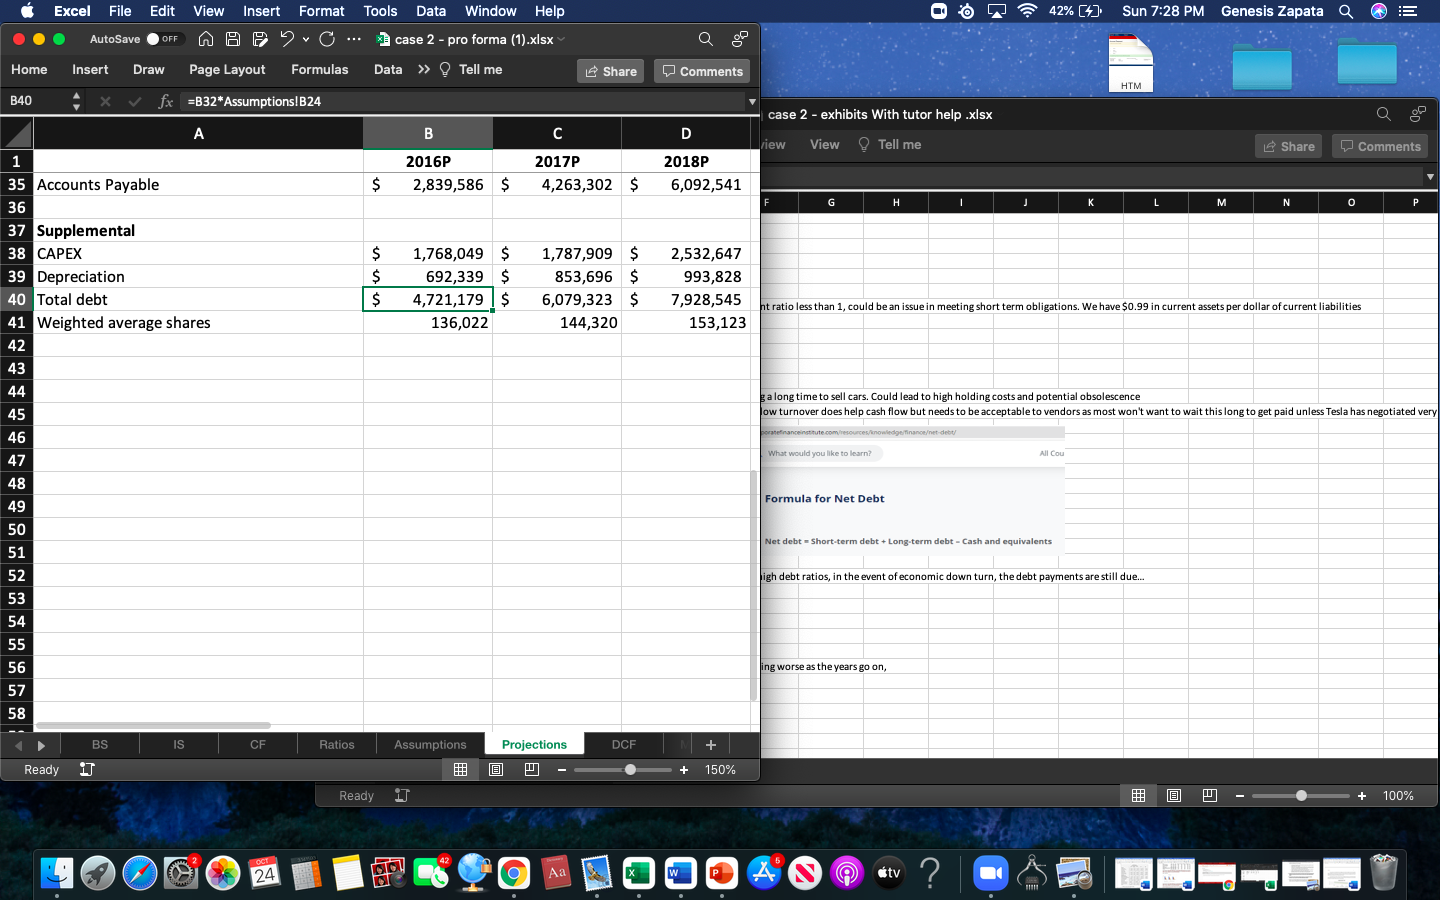Switch to the DCF sheet tab
Viewport: 1440px width, 900px height.
click(x=624, y=744)
